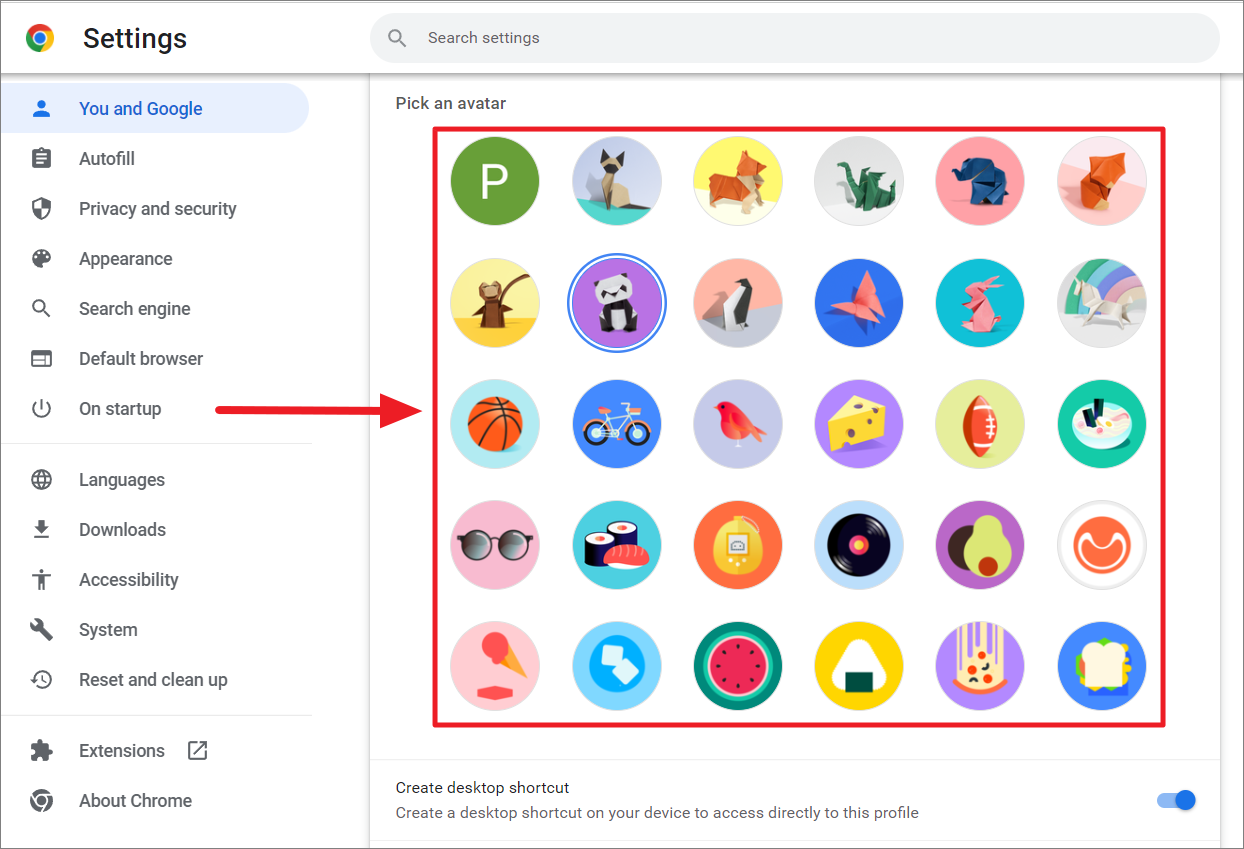Image resolution: width=1244 pixels, height=849 pixels.
Task: Choose the origami unicorn rainbow avatar
Action: [1102, 303]
